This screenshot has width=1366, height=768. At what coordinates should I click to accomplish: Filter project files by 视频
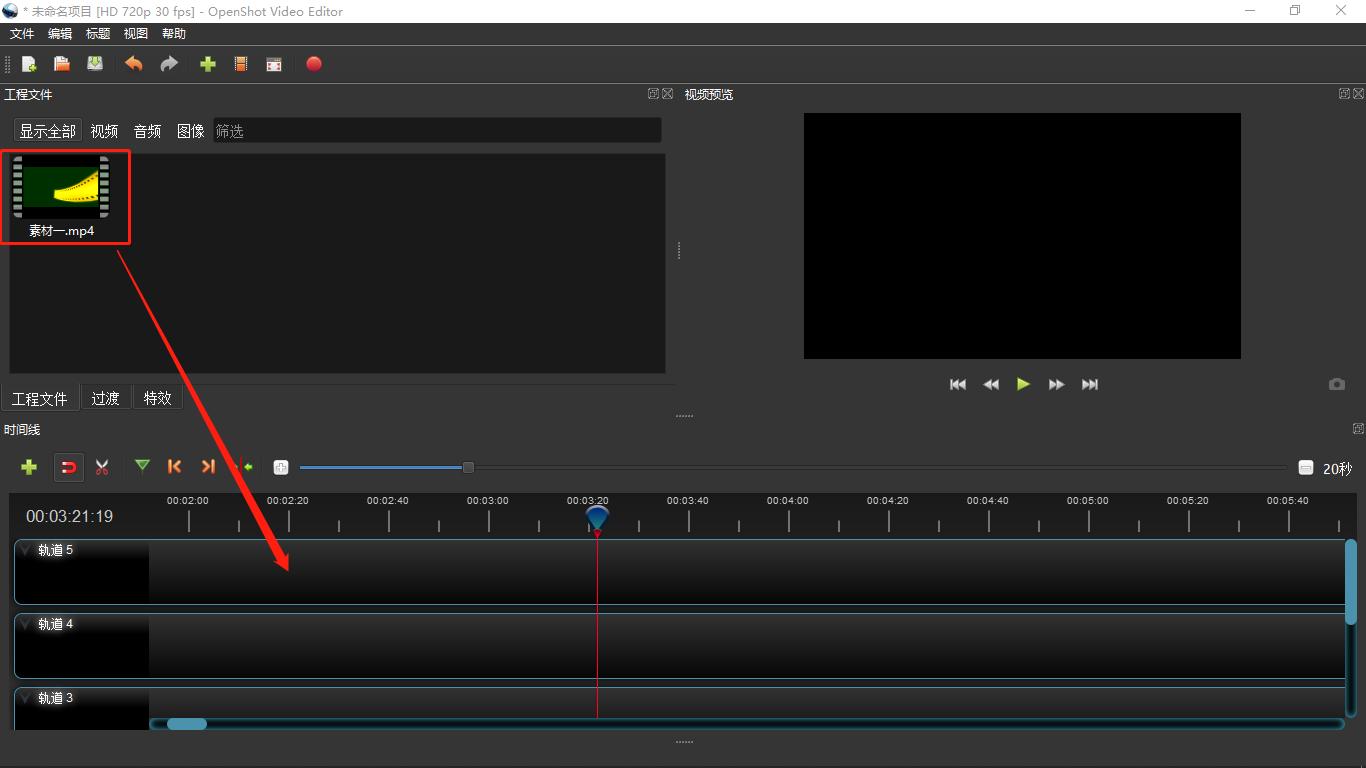click(104, 131)
